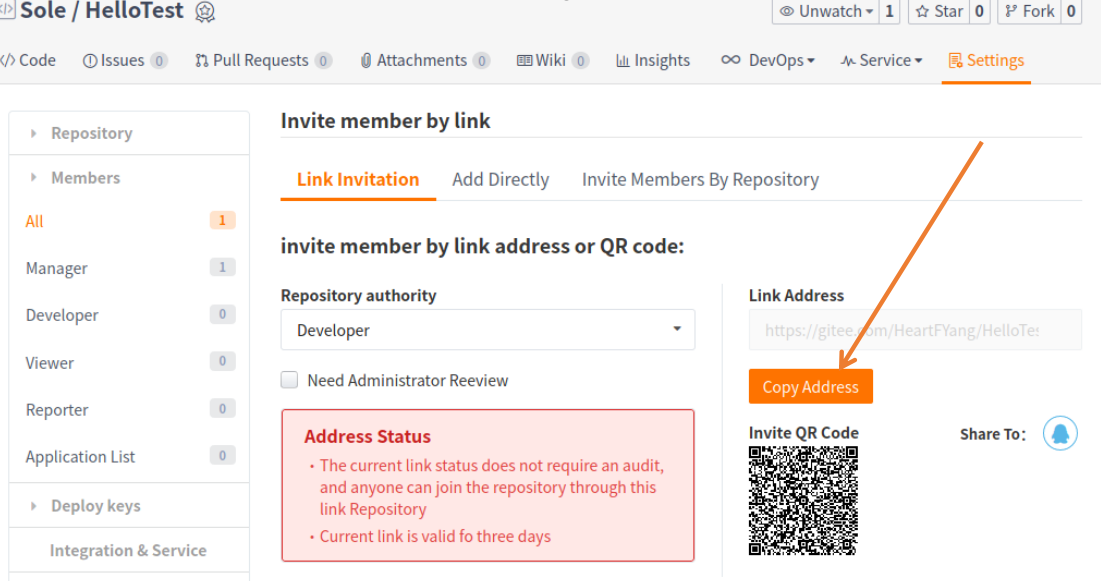The image size is (1101, 581).
Task: Open the Repository authority dropdown
Action: pos(487,329)
